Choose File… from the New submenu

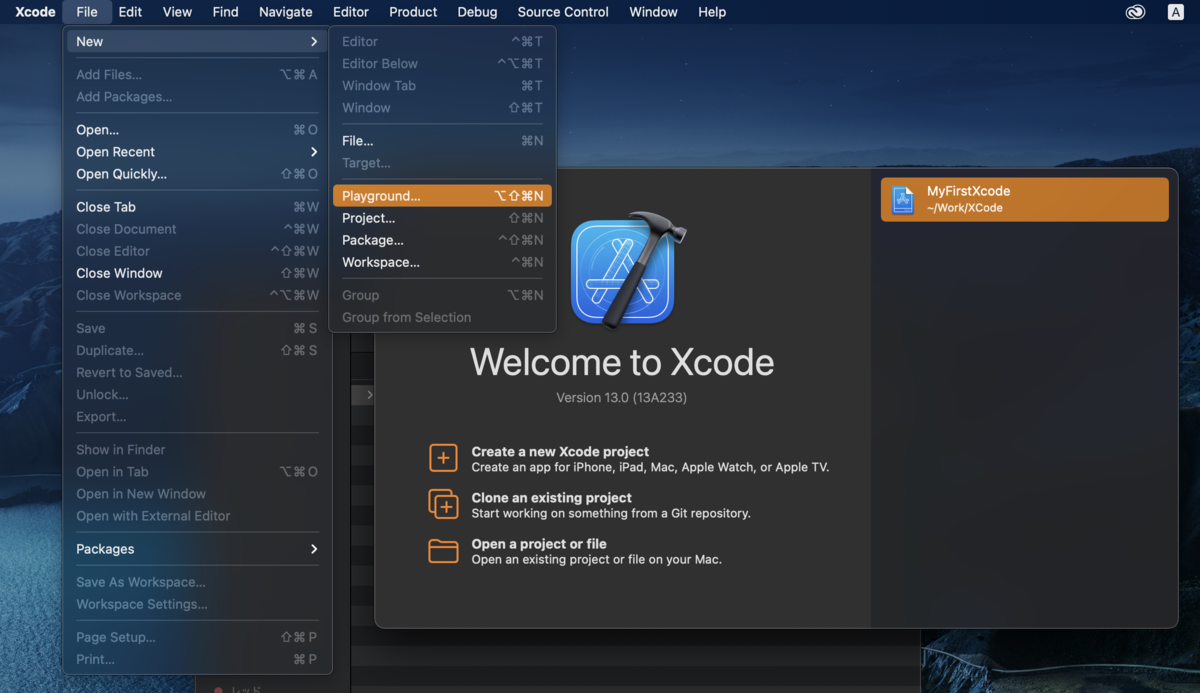coord(442,141)
